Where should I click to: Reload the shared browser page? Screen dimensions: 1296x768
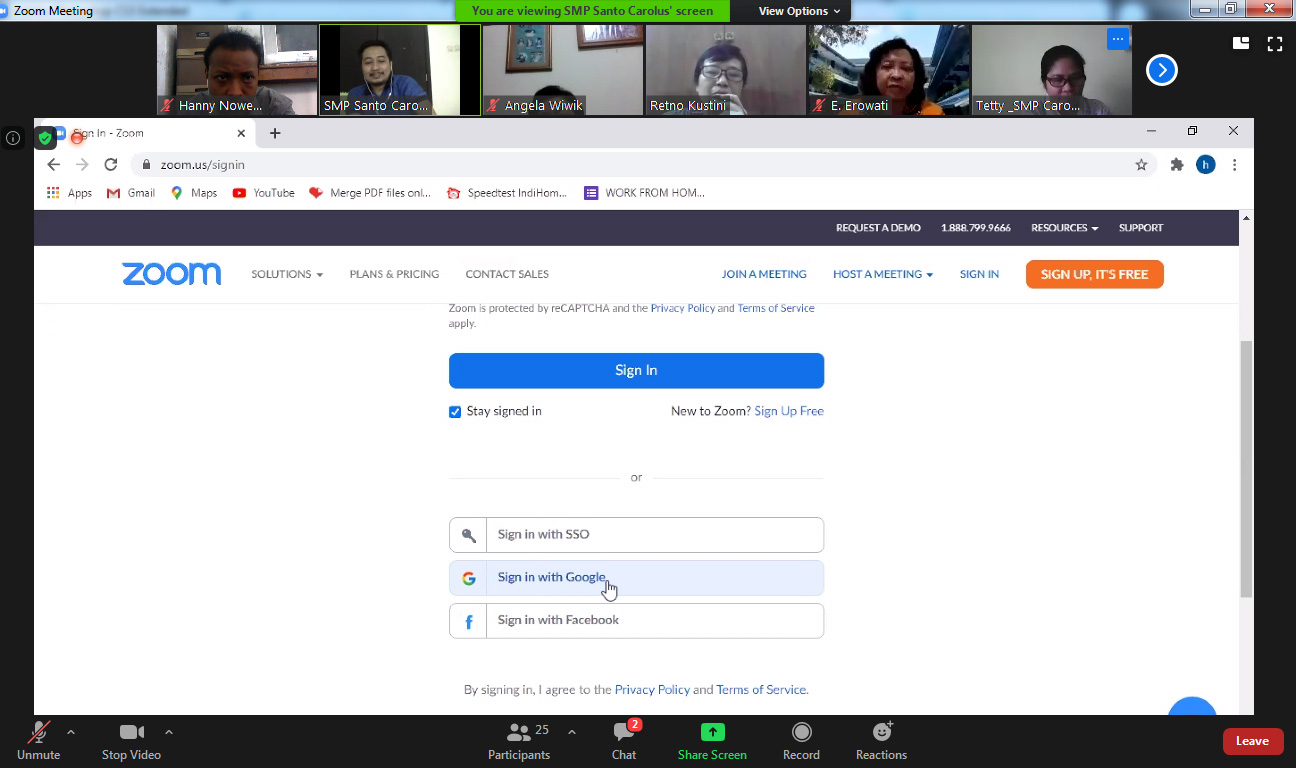pos(111,165)
